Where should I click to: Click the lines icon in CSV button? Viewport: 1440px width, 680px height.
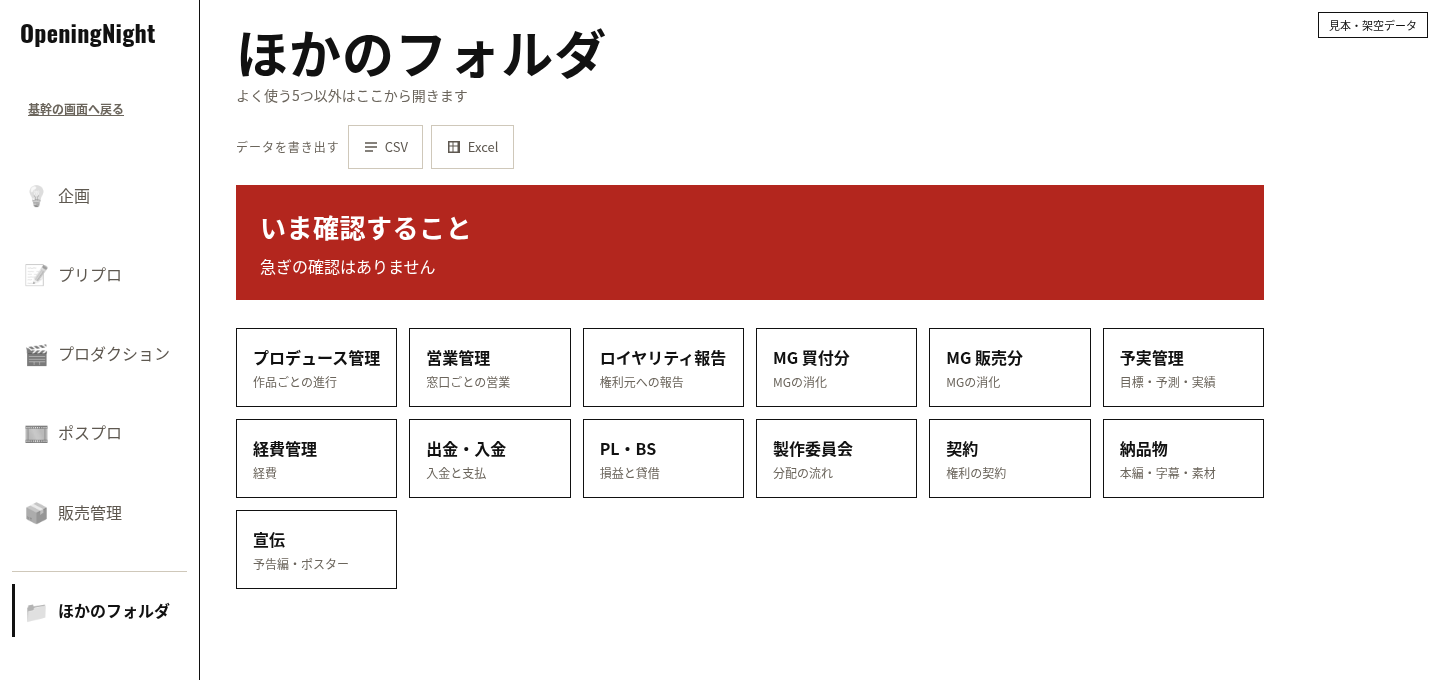point(371,147)
